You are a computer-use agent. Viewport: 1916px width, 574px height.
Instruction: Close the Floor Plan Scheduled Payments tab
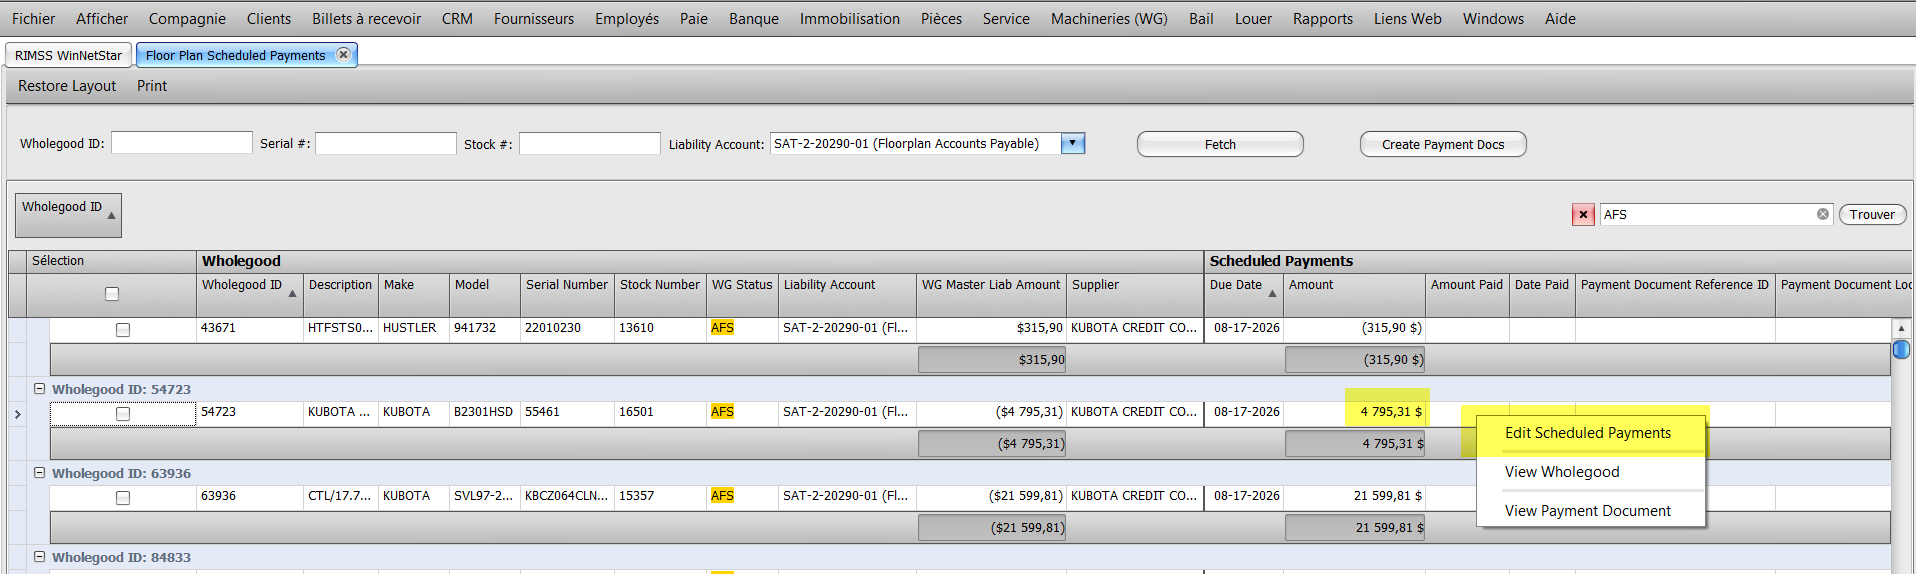(343, 54)
